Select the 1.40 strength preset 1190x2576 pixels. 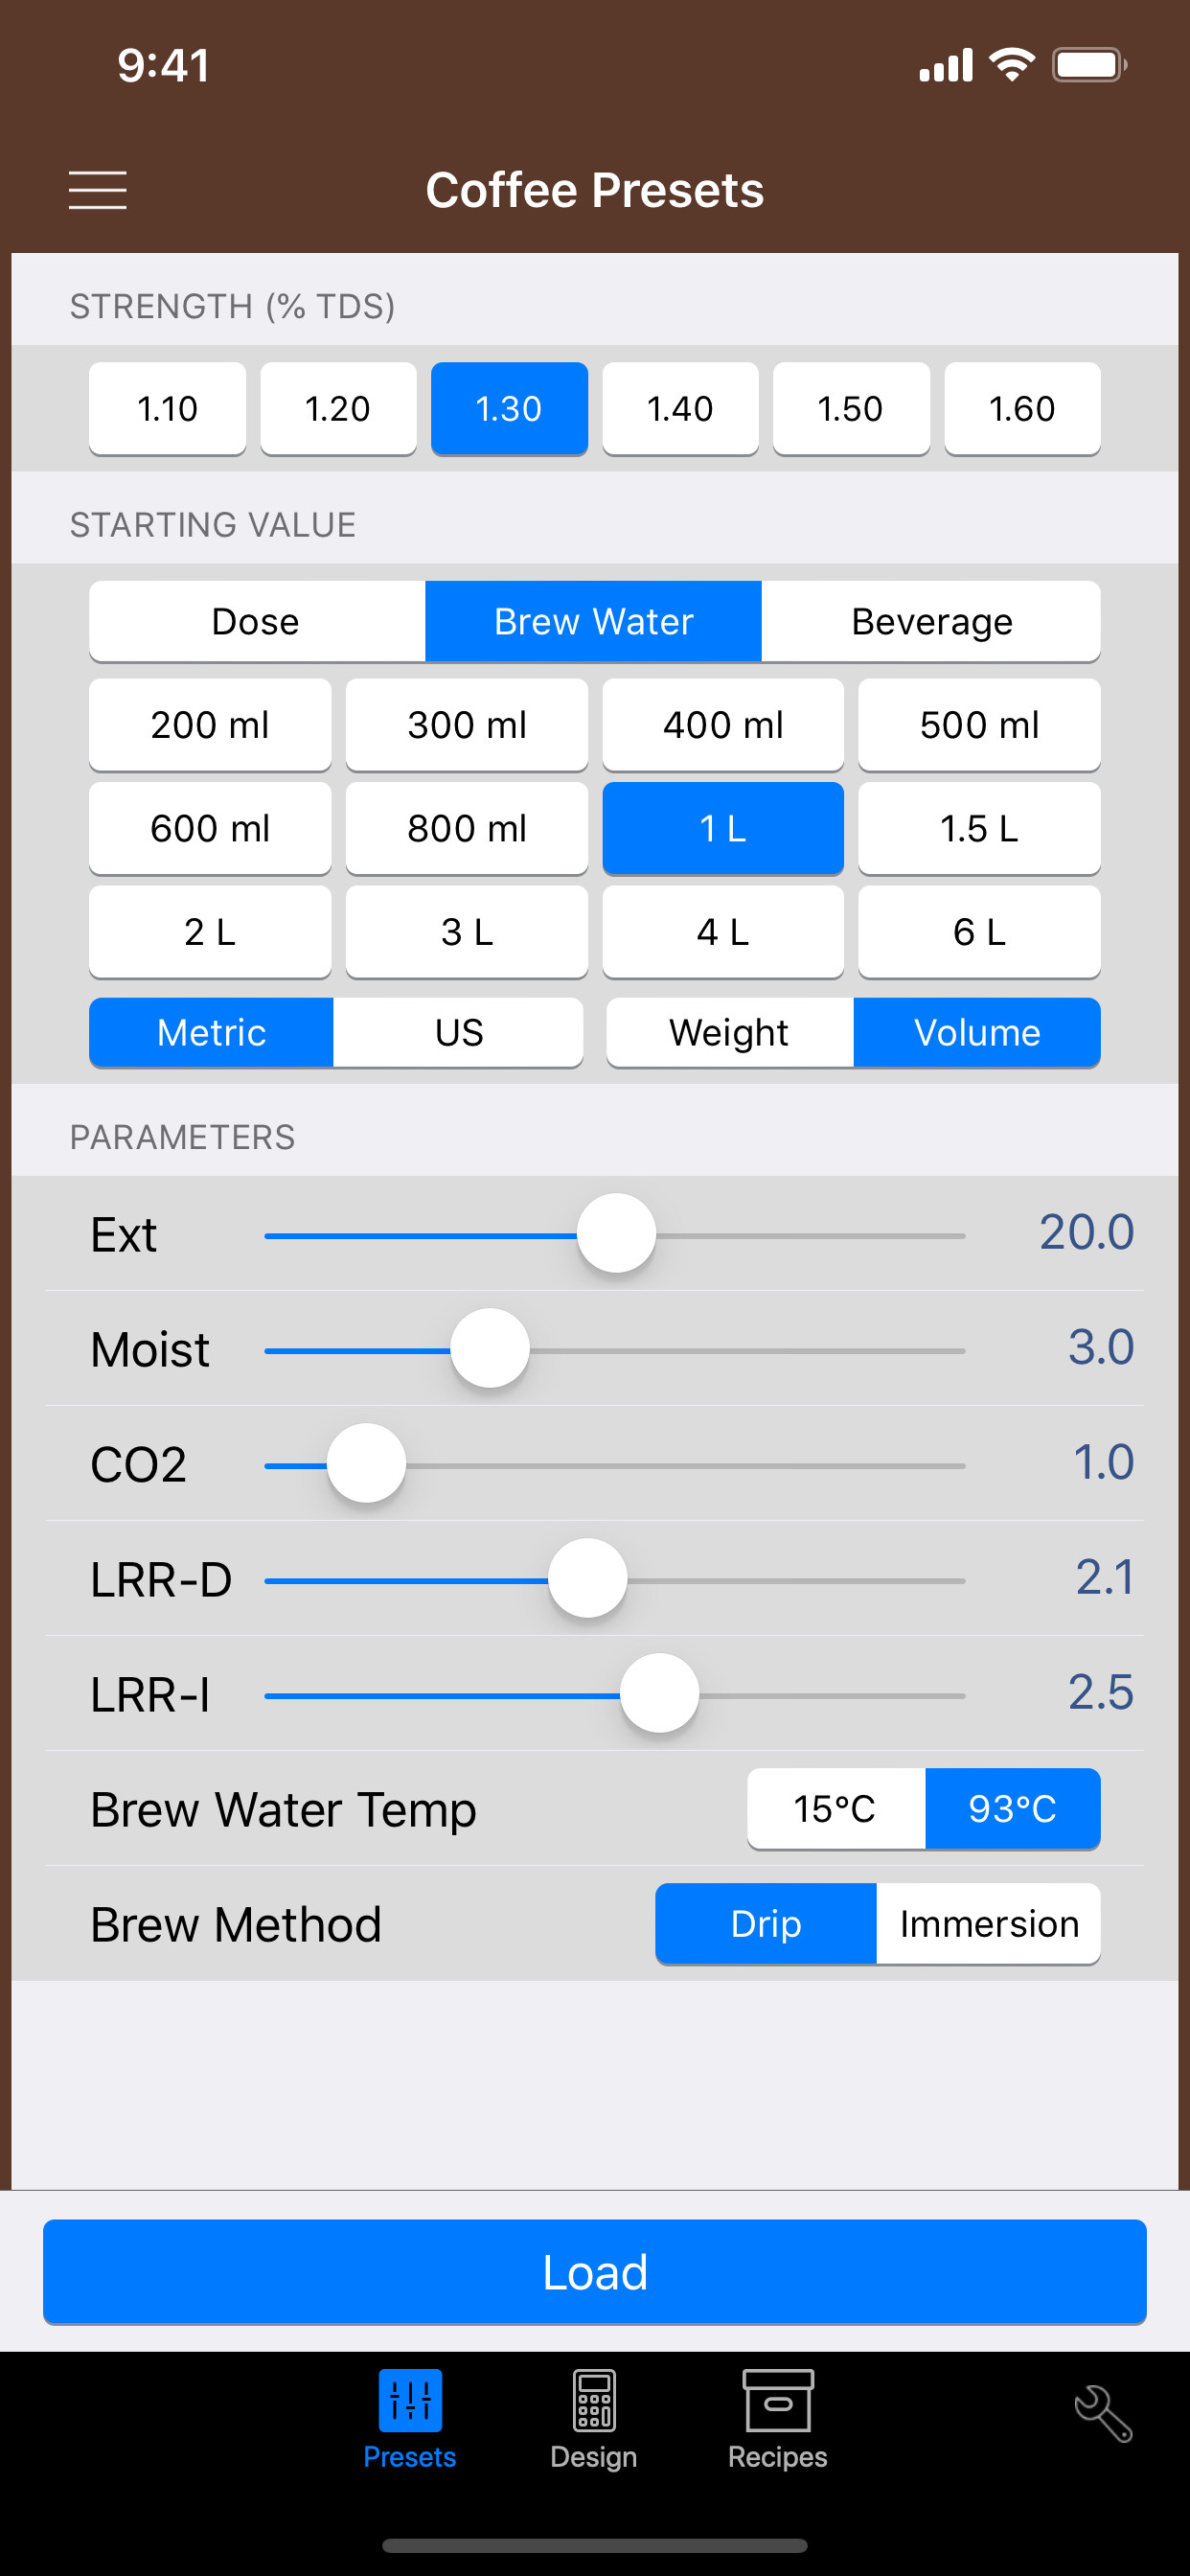tap(680, 409)
